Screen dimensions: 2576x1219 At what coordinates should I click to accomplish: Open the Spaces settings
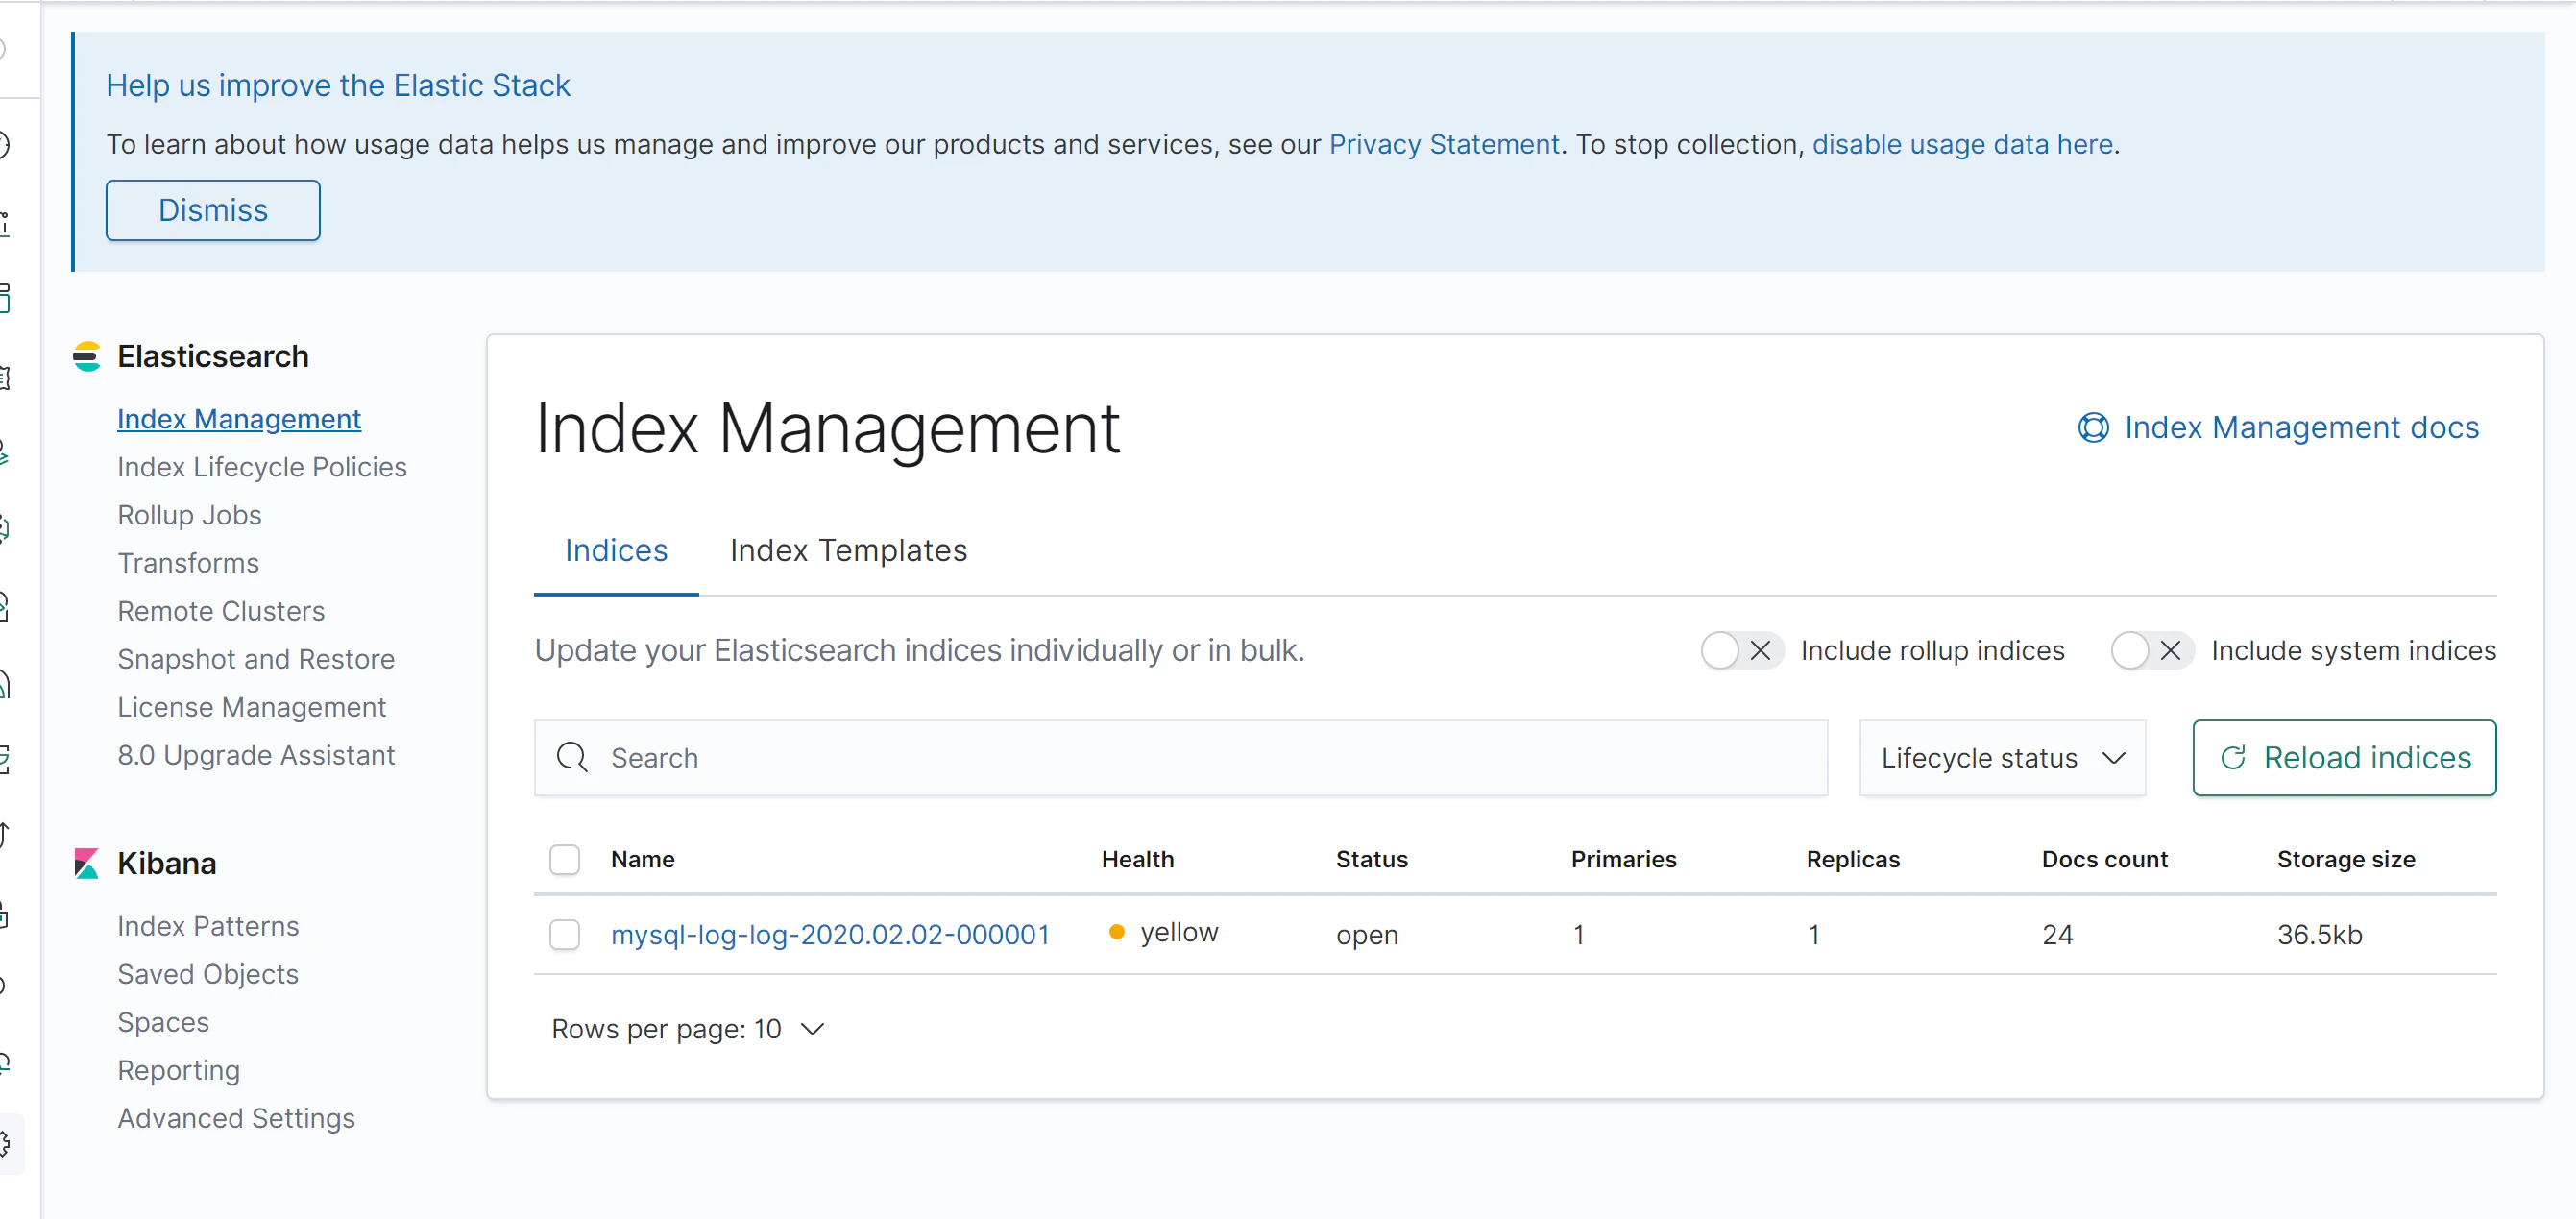[163, 1022]
